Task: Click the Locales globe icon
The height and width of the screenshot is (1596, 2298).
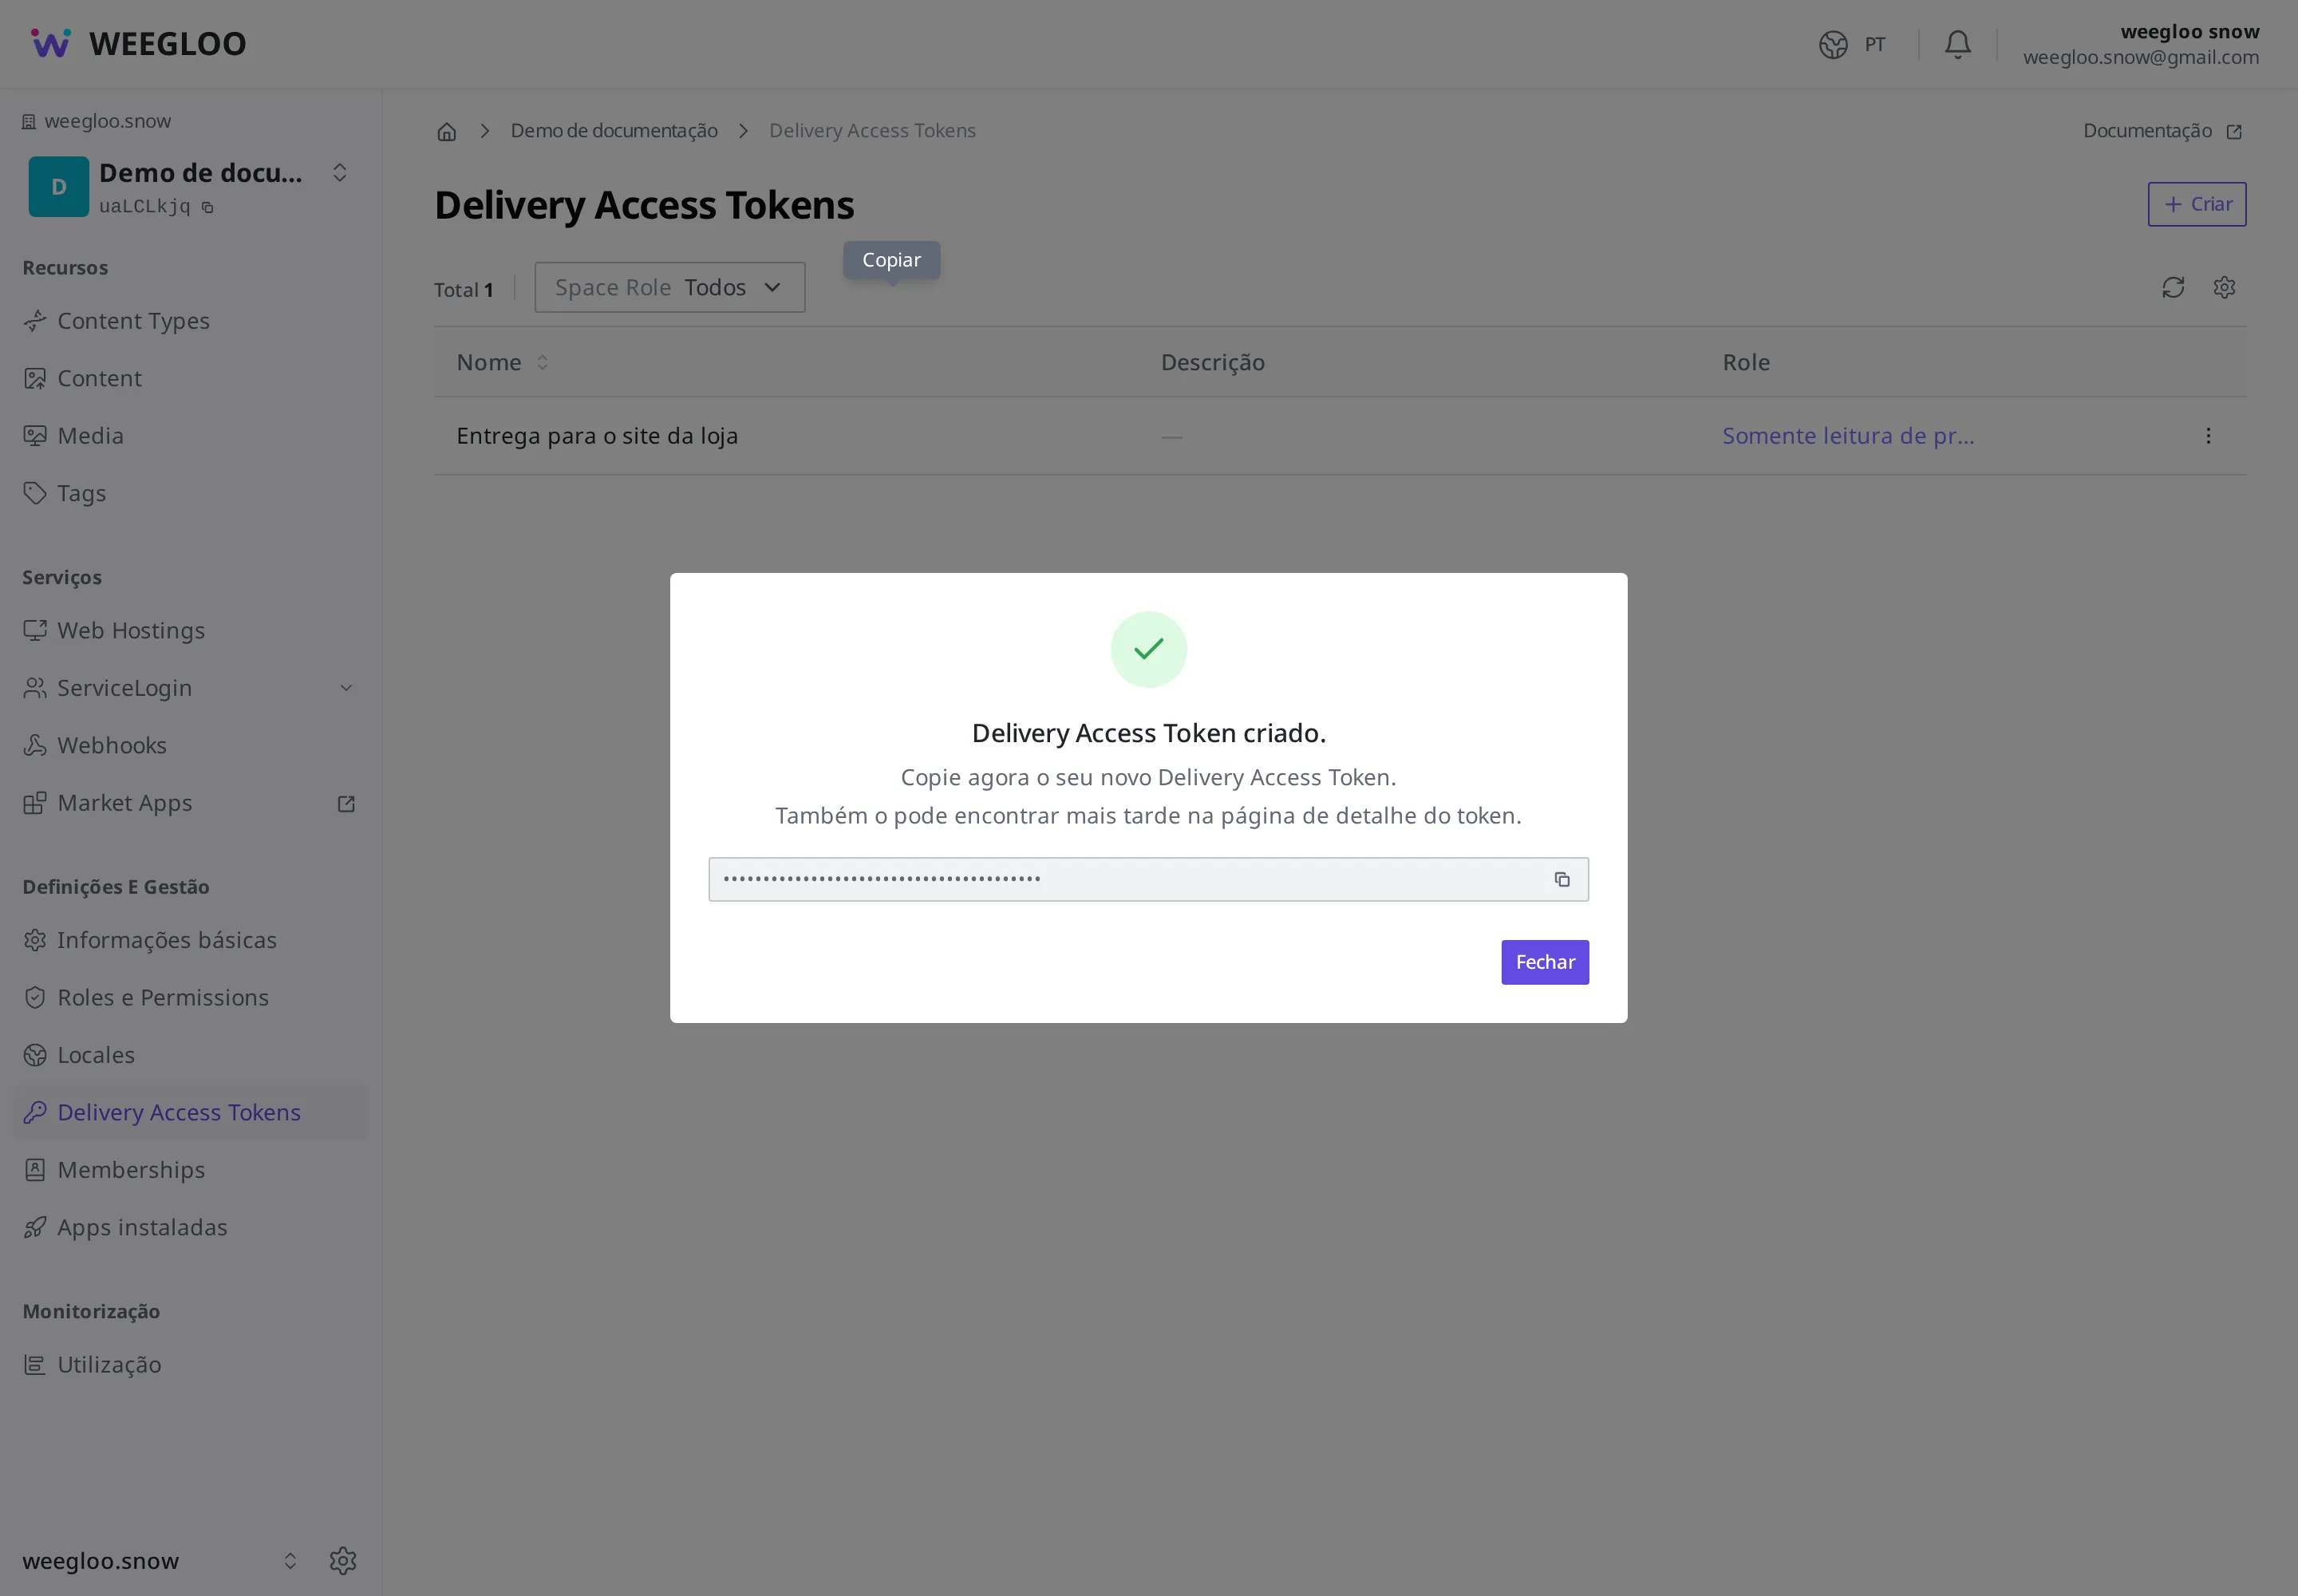Action: click(35, 1055)
